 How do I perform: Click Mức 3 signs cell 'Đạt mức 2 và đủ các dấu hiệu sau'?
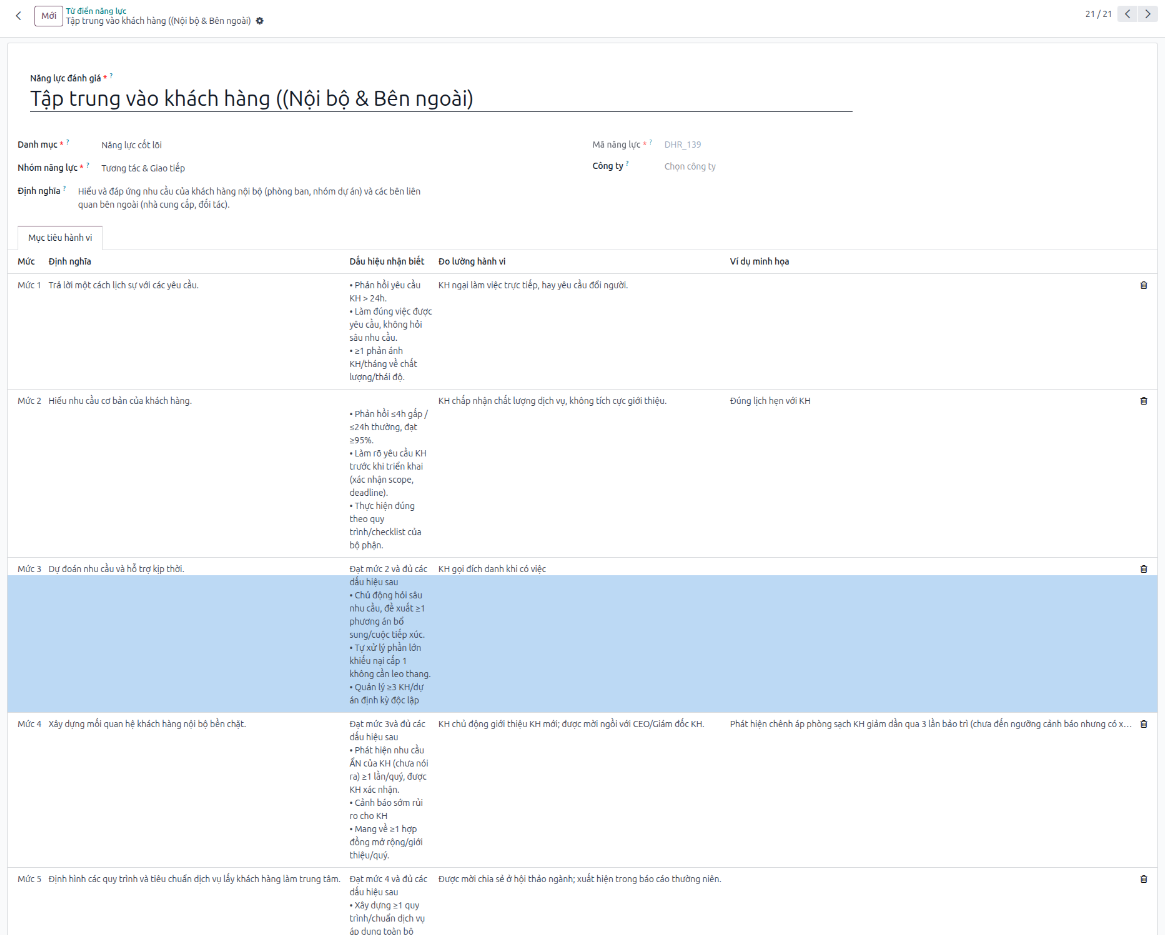(390, 635)
